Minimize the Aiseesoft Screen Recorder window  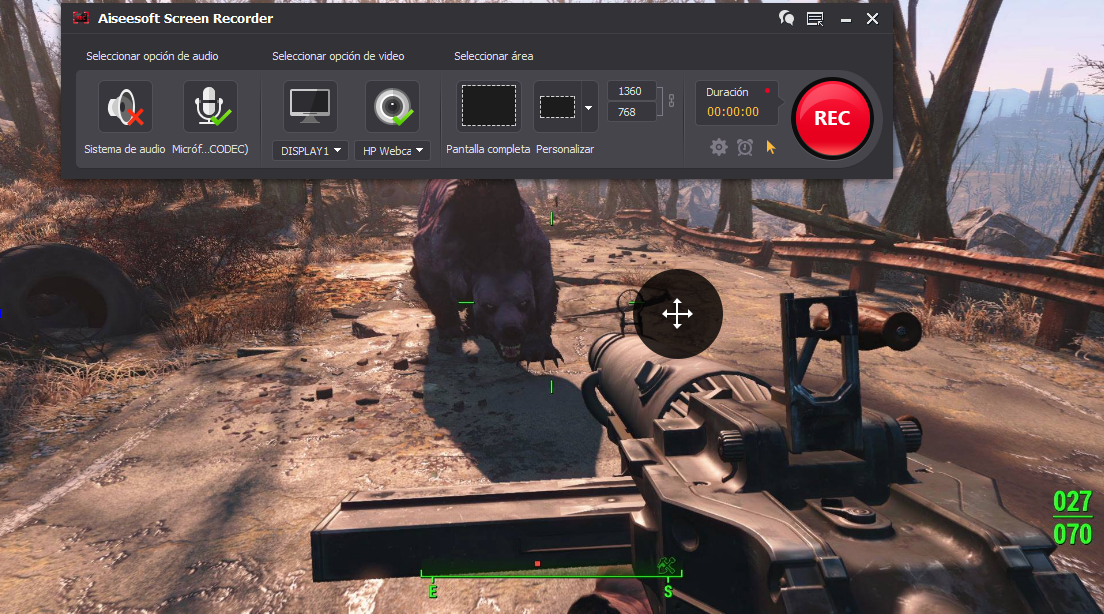(846, 20)
